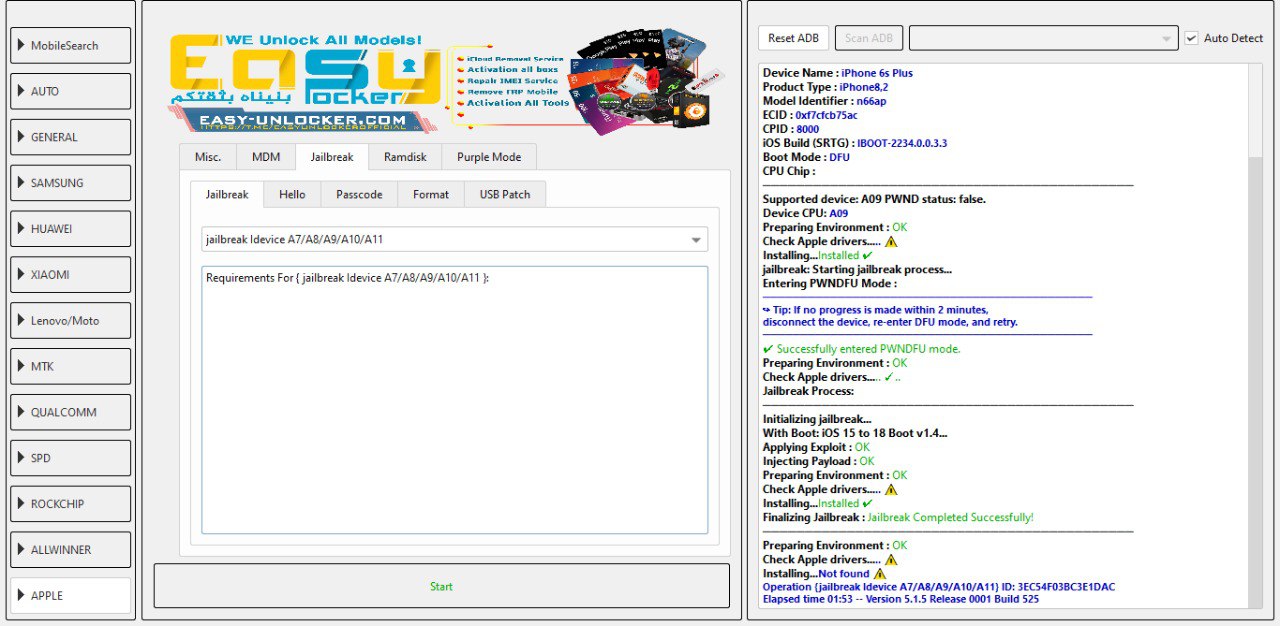Click the green Start button
1280x626 pixels.
coord(441,586)
